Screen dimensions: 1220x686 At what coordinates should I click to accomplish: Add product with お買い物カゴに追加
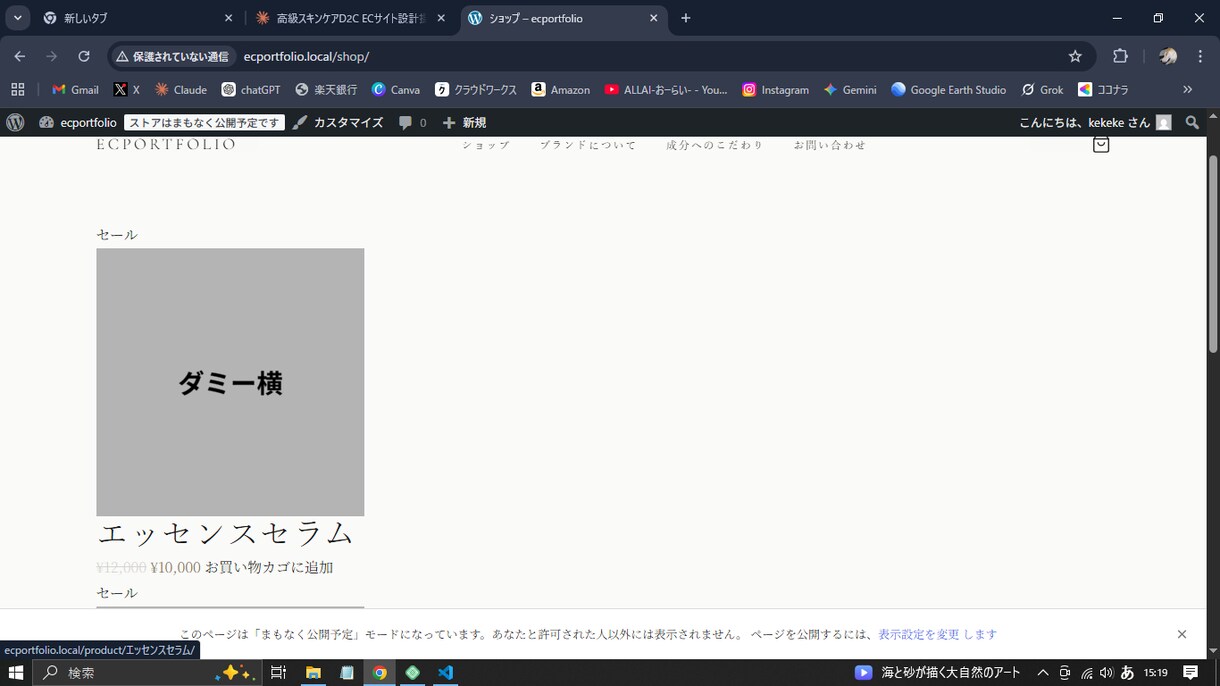(x=269, y=567)
